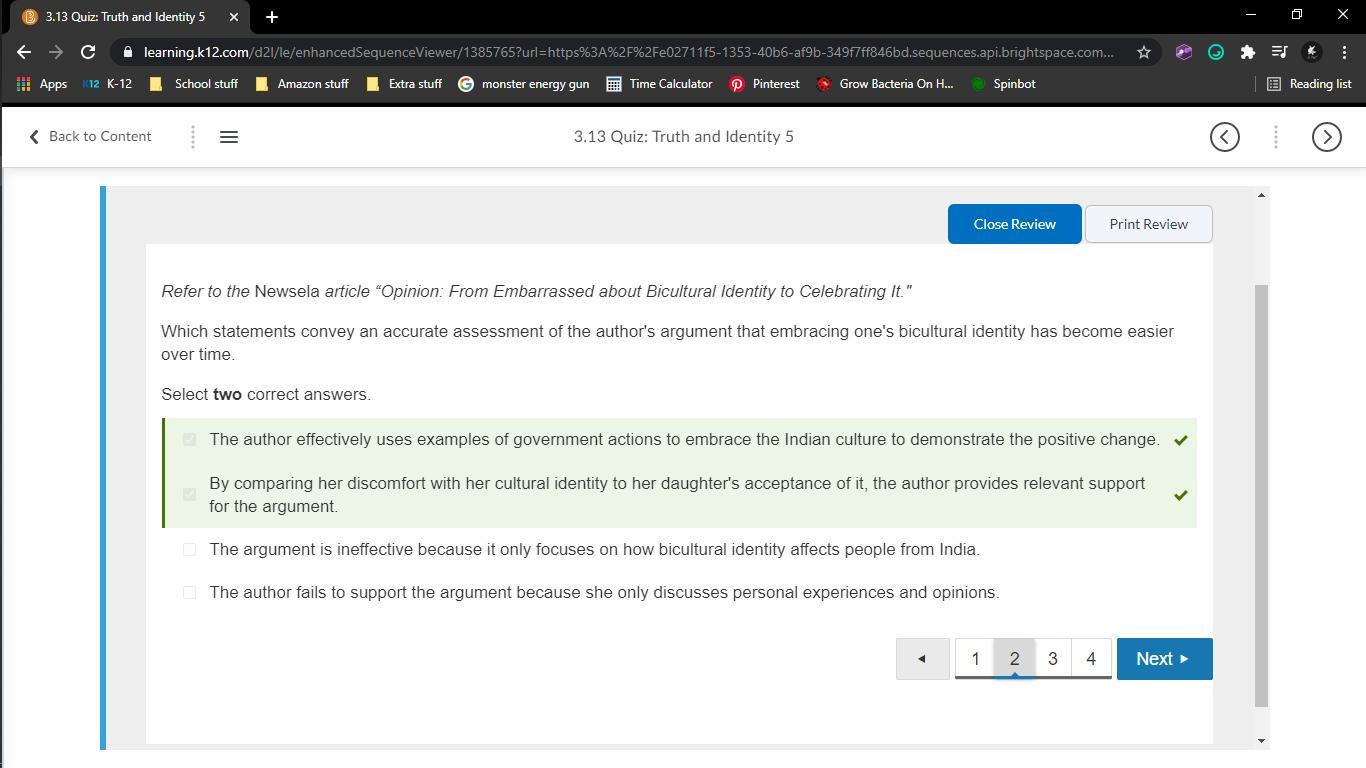Bookmark this page with the star icon

1144,52
